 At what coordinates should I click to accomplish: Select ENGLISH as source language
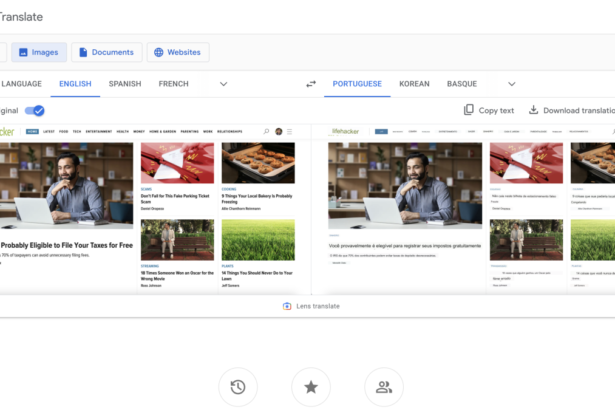[75, 84]
